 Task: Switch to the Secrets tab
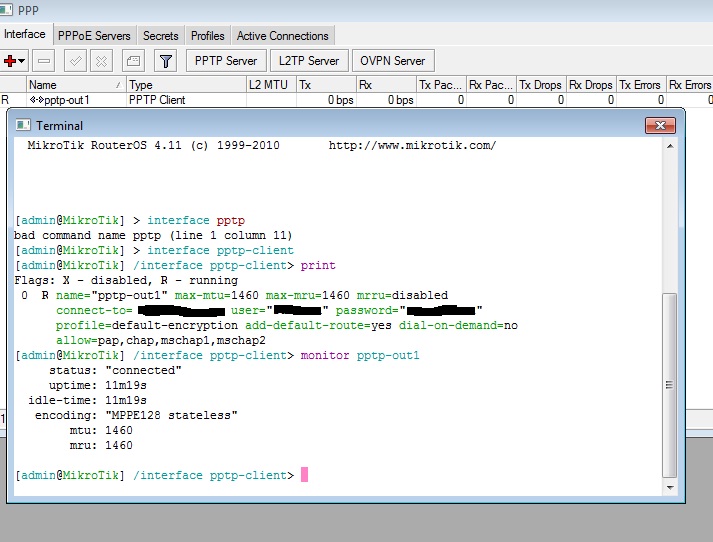pyautogui.click(x=161, y=35)
